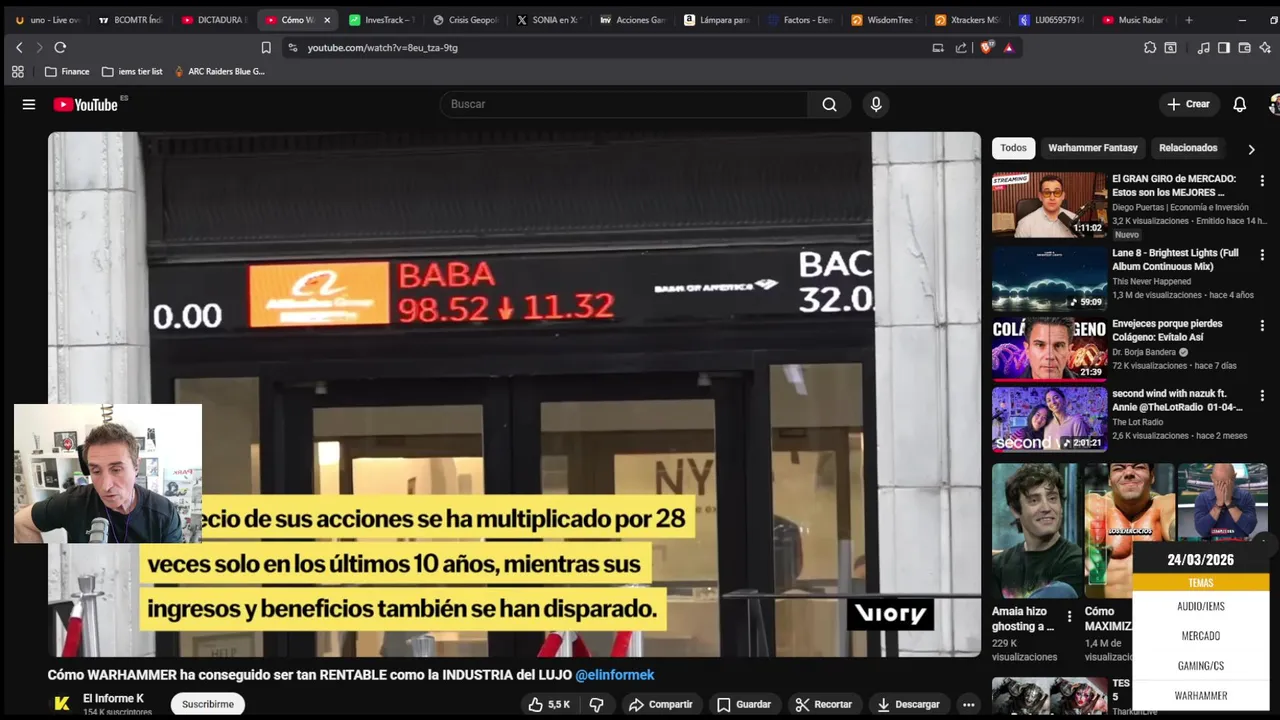Open the apps grid in bookmarks bar
The image size is (1280, 720).
(x=17, y=71)
